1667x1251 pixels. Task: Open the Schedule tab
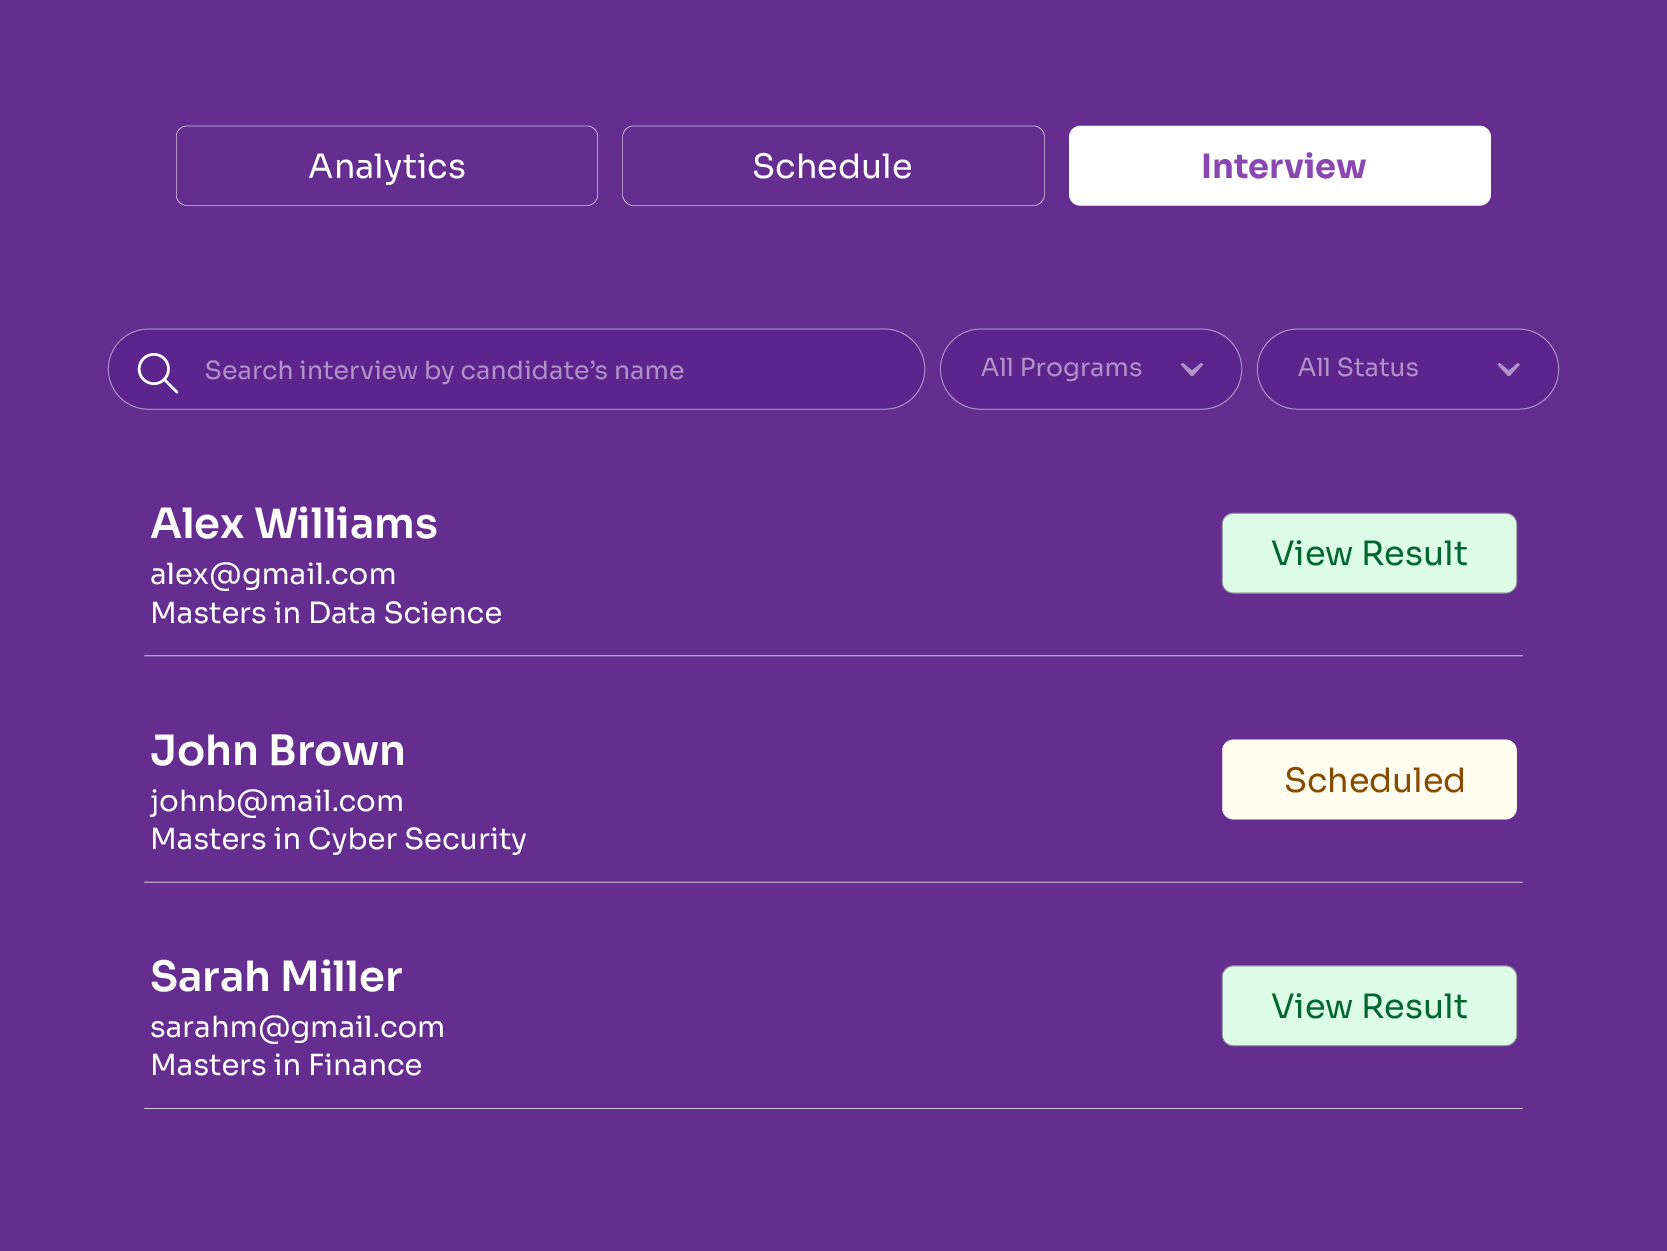832,166
